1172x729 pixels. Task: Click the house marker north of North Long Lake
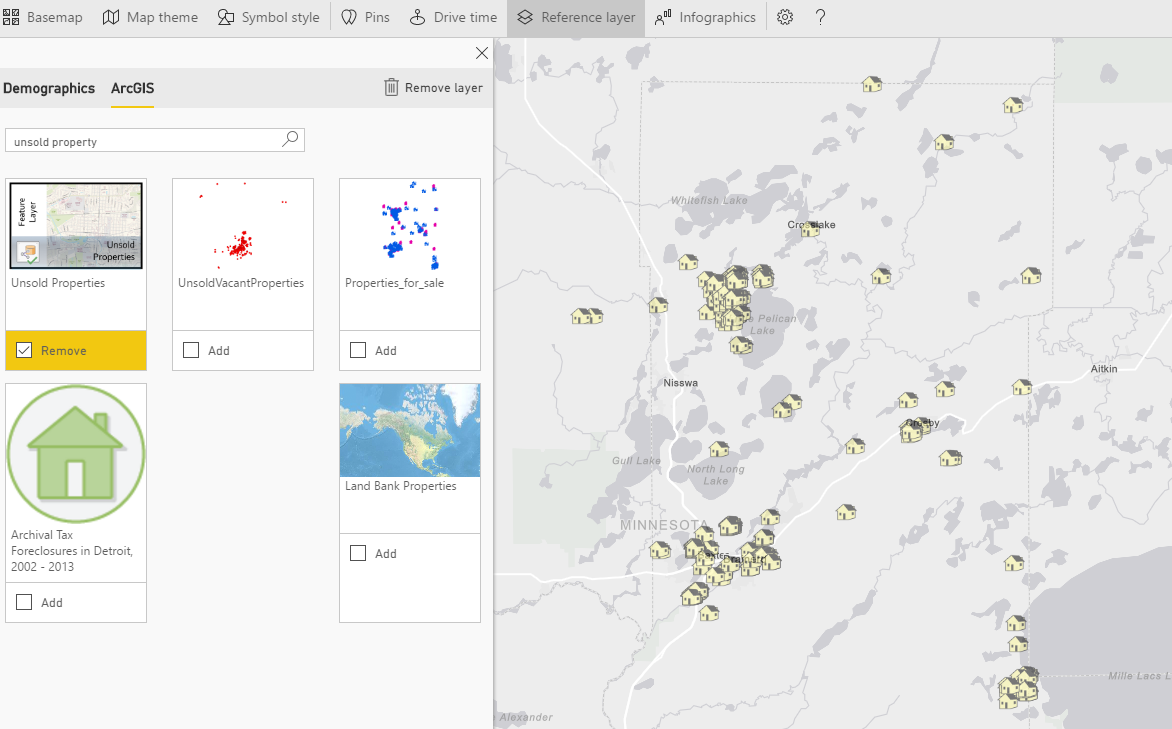(x=719, y=449)
